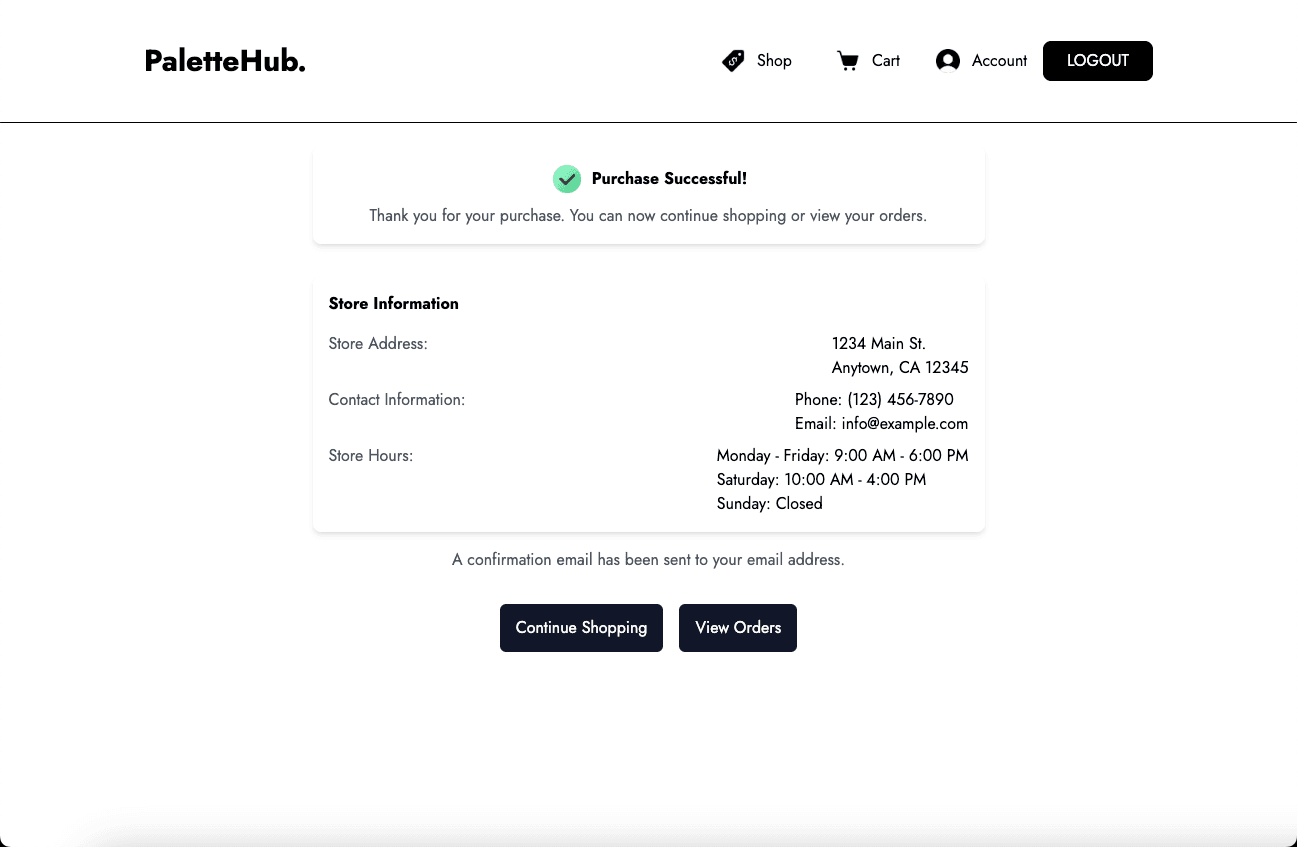Open the Account menu label
1297x847 pixels.
999,61
